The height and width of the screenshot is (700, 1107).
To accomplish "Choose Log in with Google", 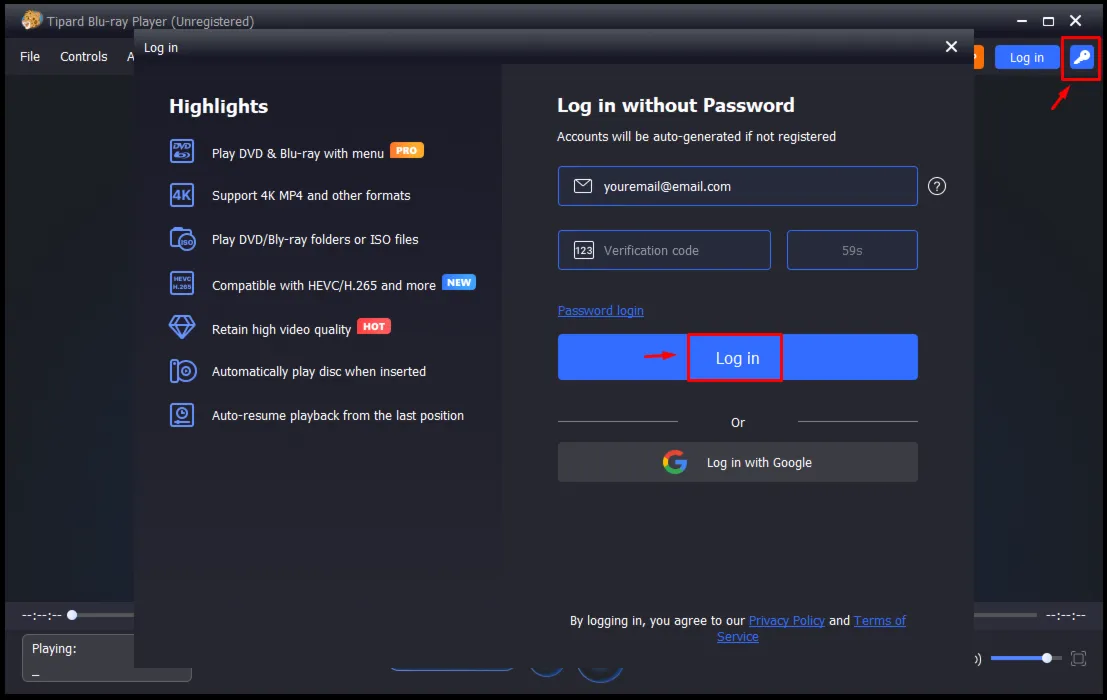I will [x=737, y=462].
